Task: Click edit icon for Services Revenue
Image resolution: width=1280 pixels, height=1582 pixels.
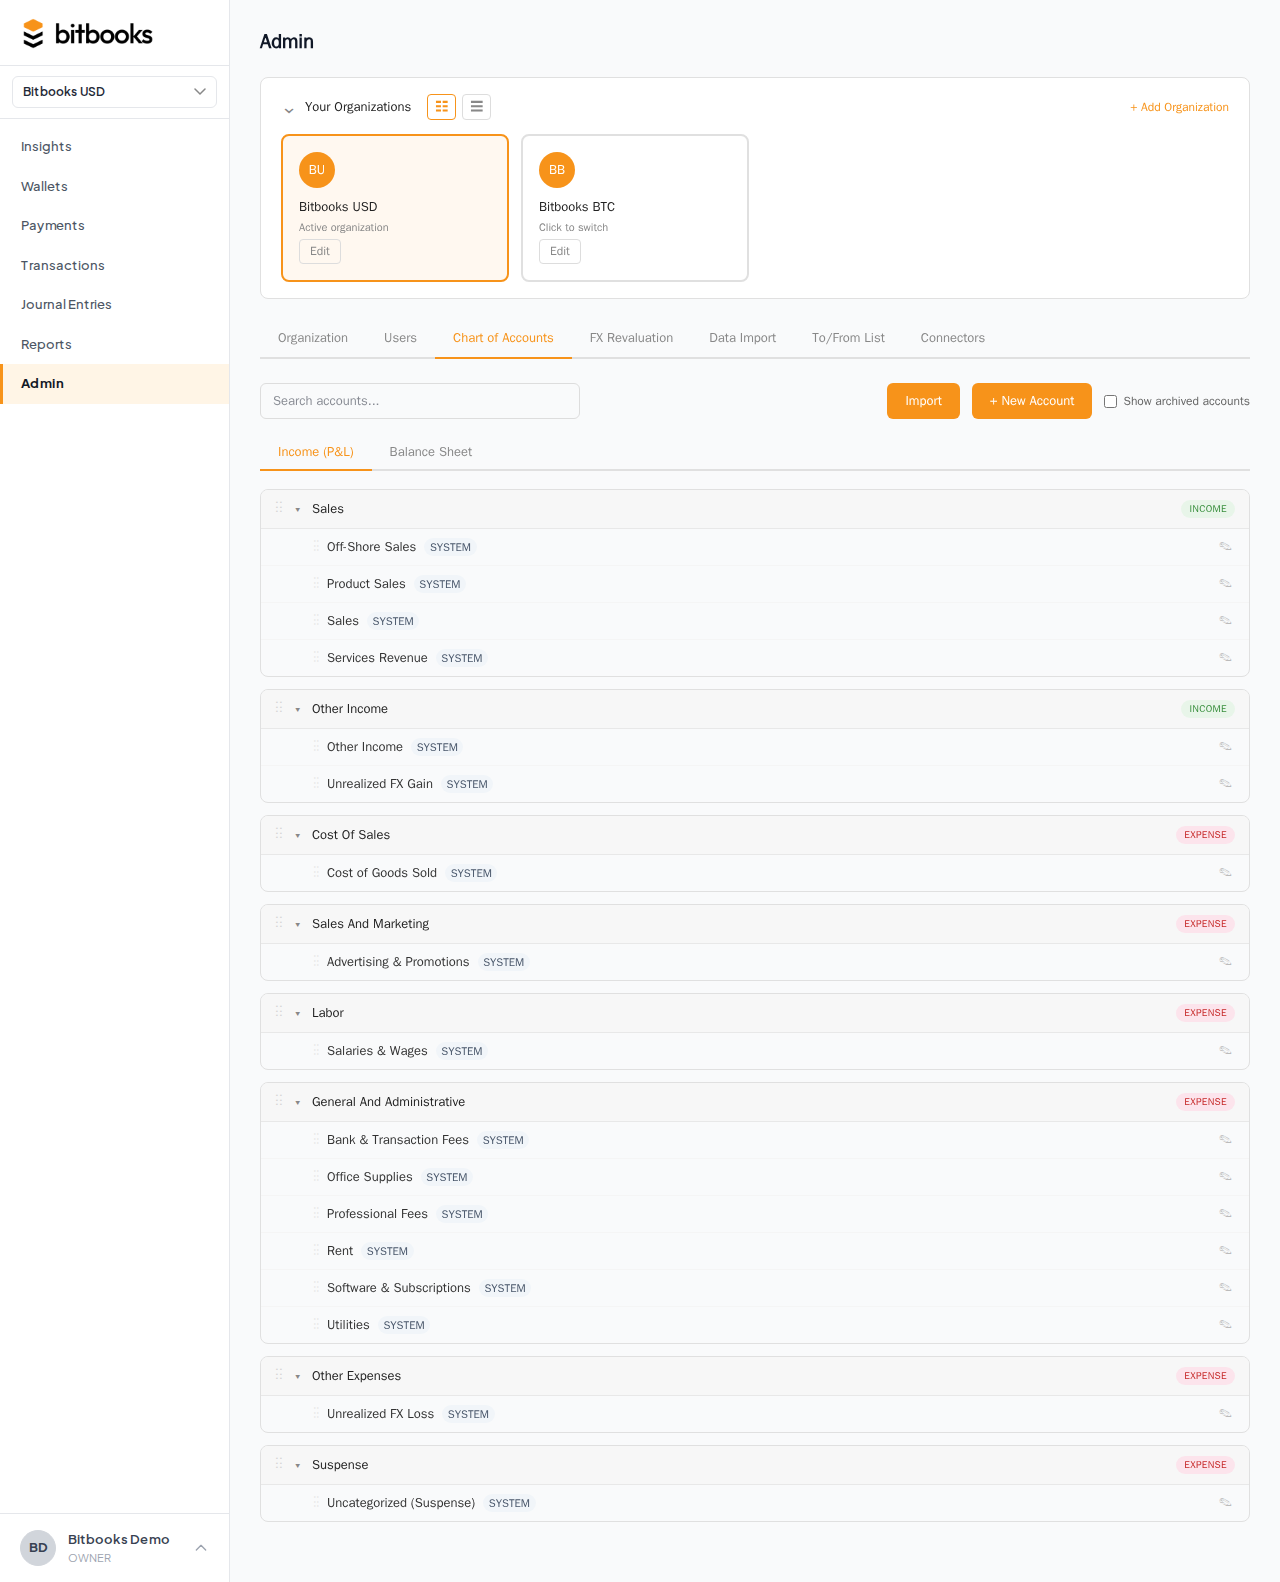Action: [1225, 657]
